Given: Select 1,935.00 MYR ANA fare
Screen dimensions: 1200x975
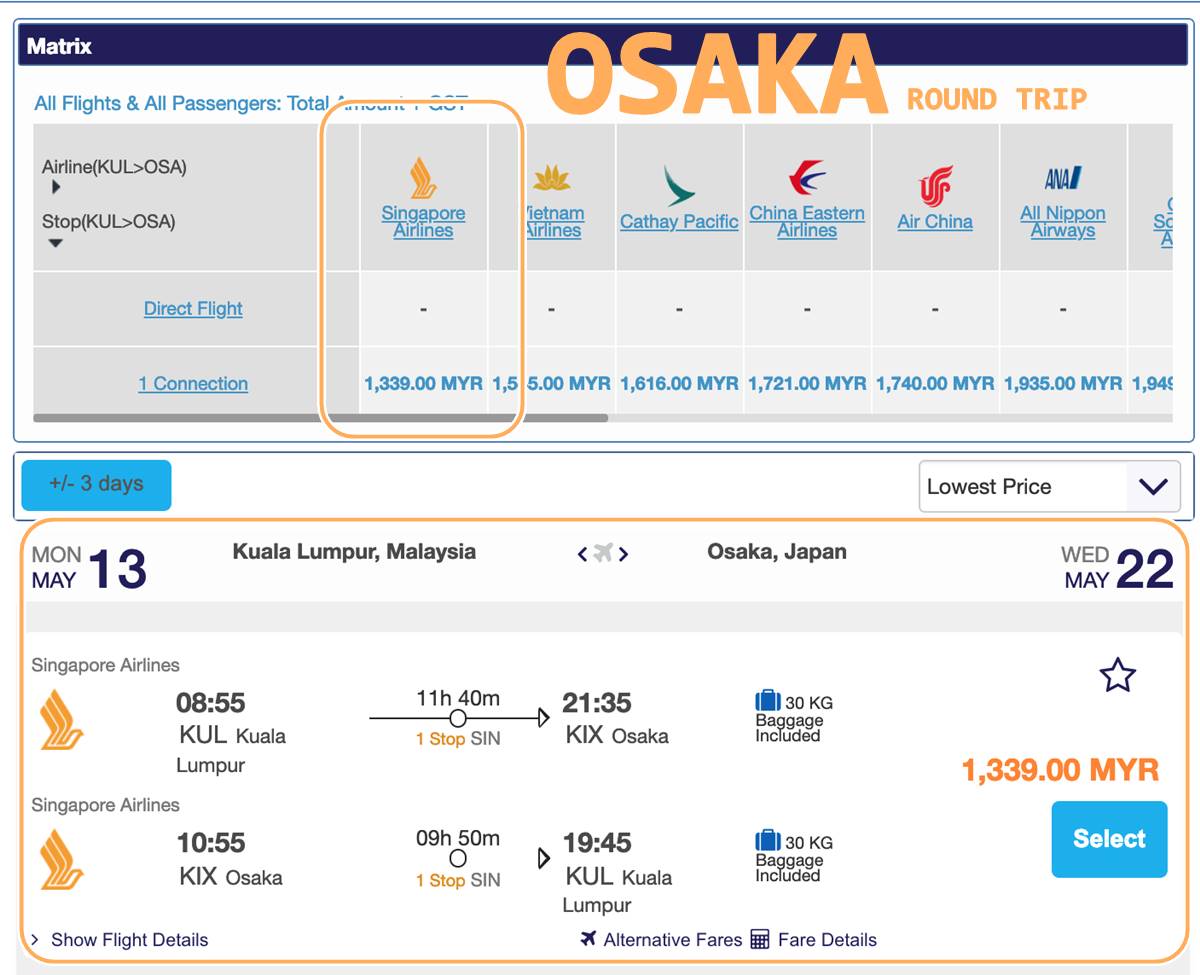Looking at the screenshot, I should 1063,384.
